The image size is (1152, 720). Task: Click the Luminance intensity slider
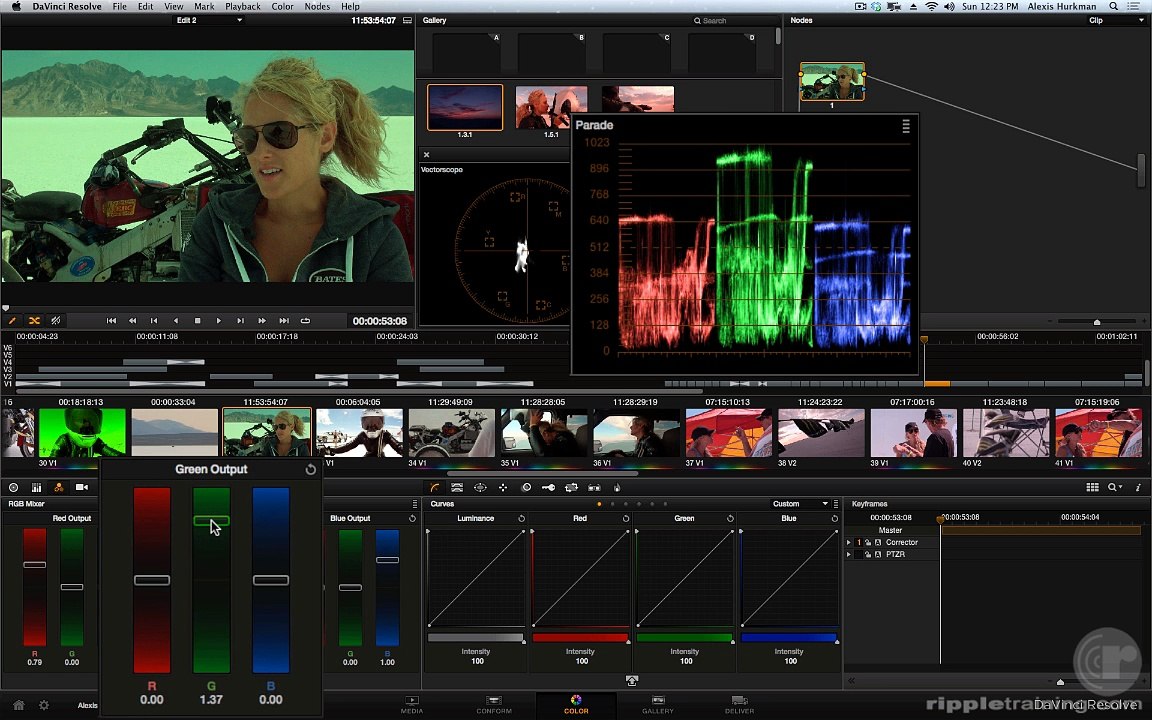(476, 638)
